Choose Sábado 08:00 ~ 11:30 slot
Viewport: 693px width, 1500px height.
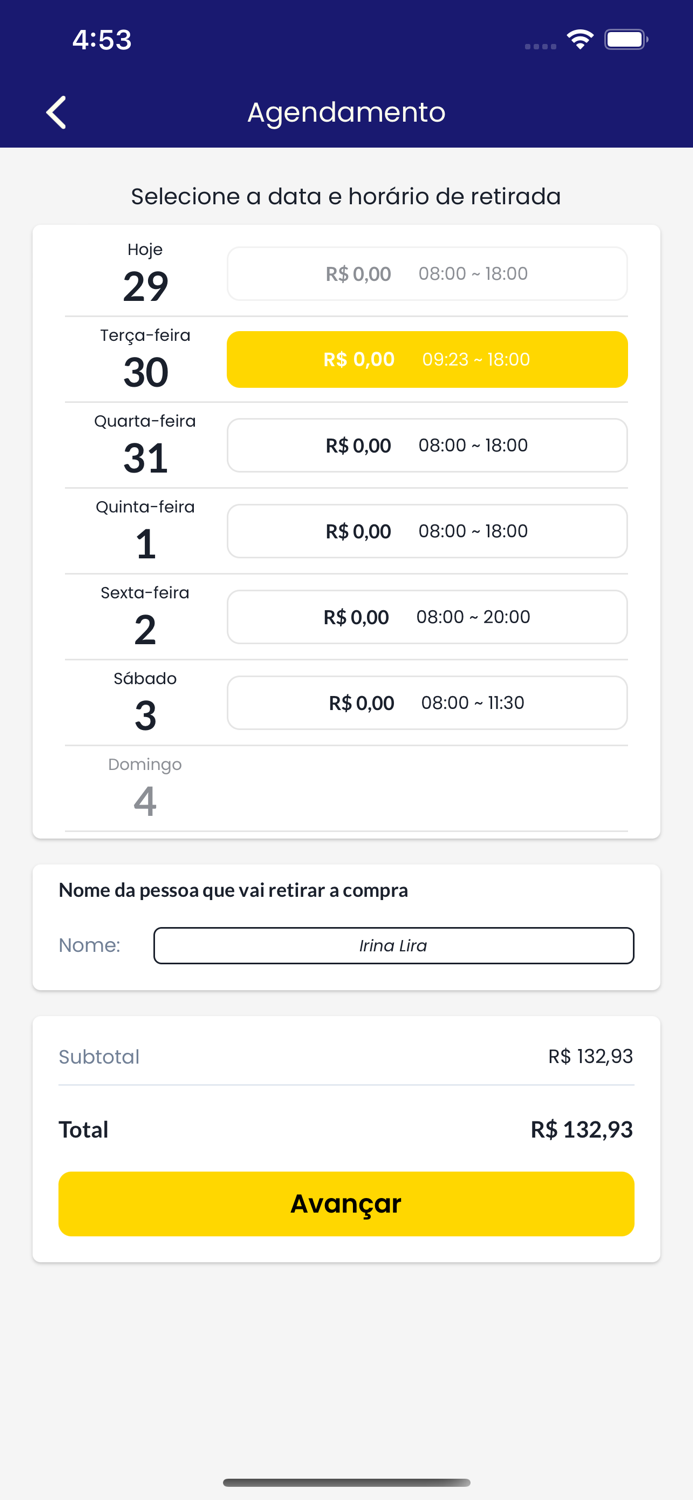pyautogui.click(x=427, y=704)
